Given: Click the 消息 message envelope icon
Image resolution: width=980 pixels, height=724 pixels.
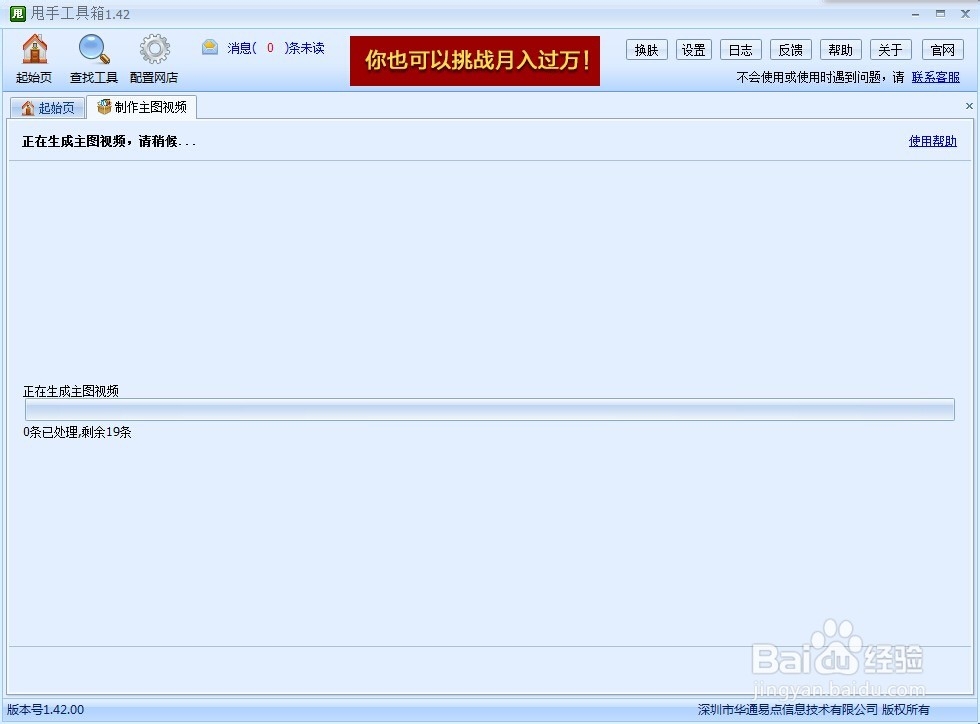Looking at the screenshot, I should coord(210,46).
